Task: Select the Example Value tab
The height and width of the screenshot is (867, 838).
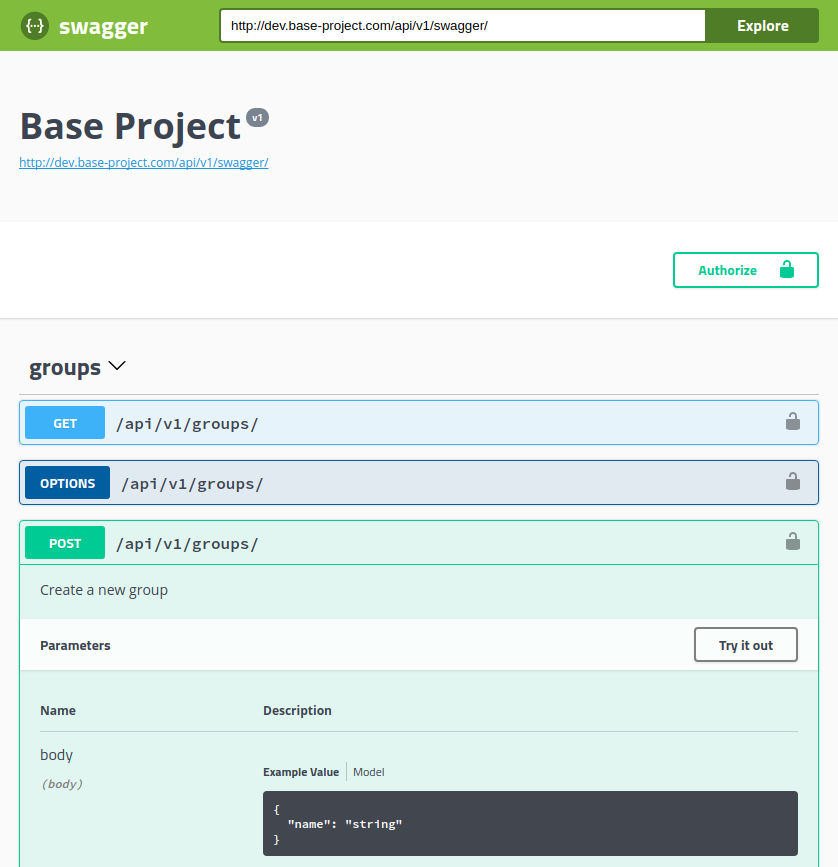Action: click(x=301, y=771)
